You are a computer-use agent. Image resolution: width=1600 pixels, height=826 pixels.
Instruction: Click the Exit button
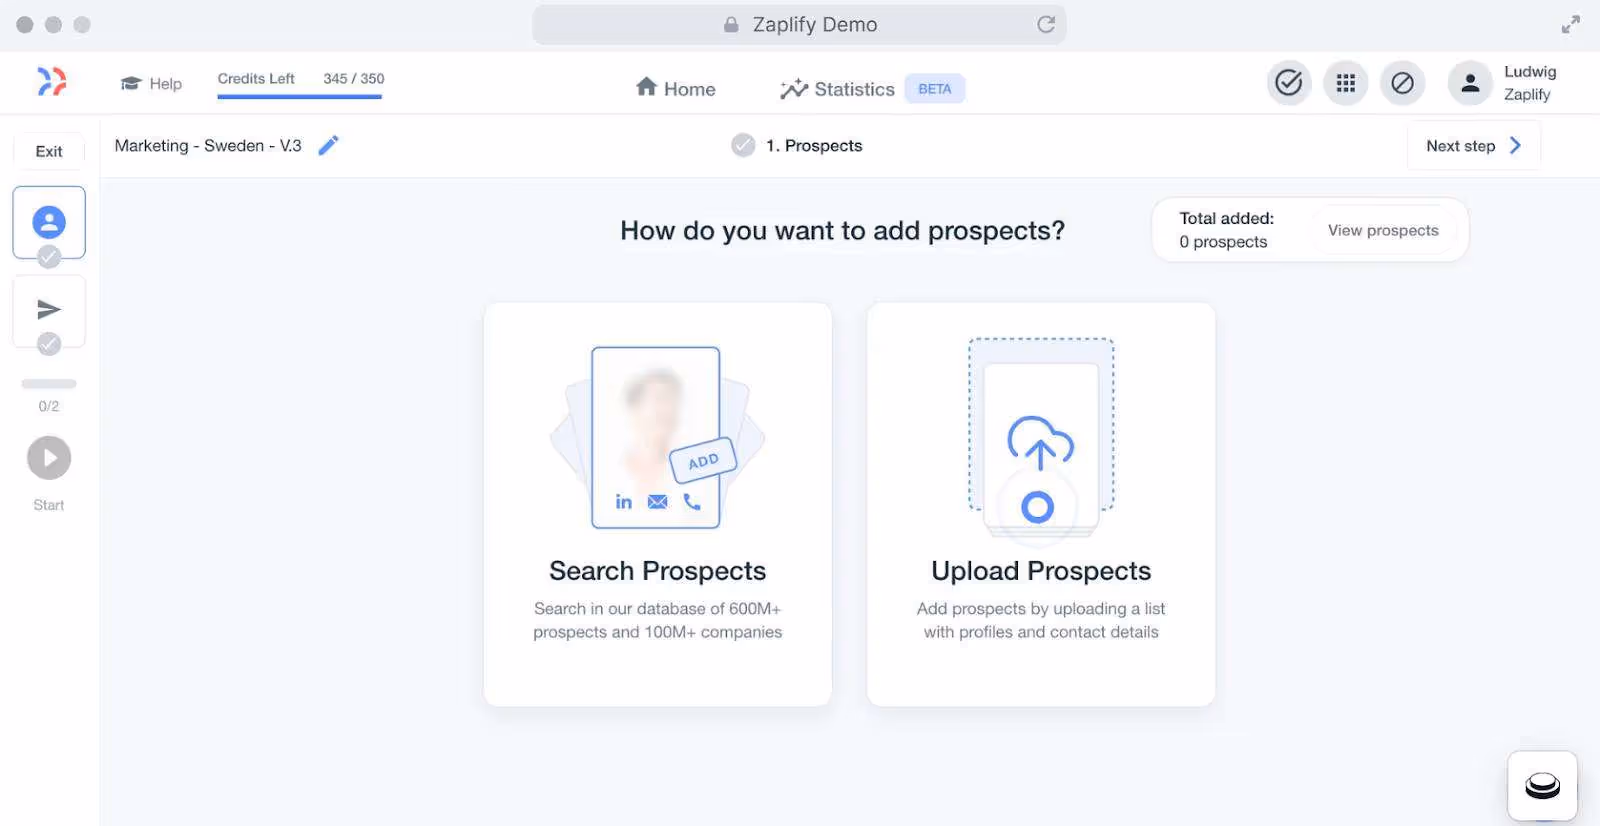coord(49,151)
